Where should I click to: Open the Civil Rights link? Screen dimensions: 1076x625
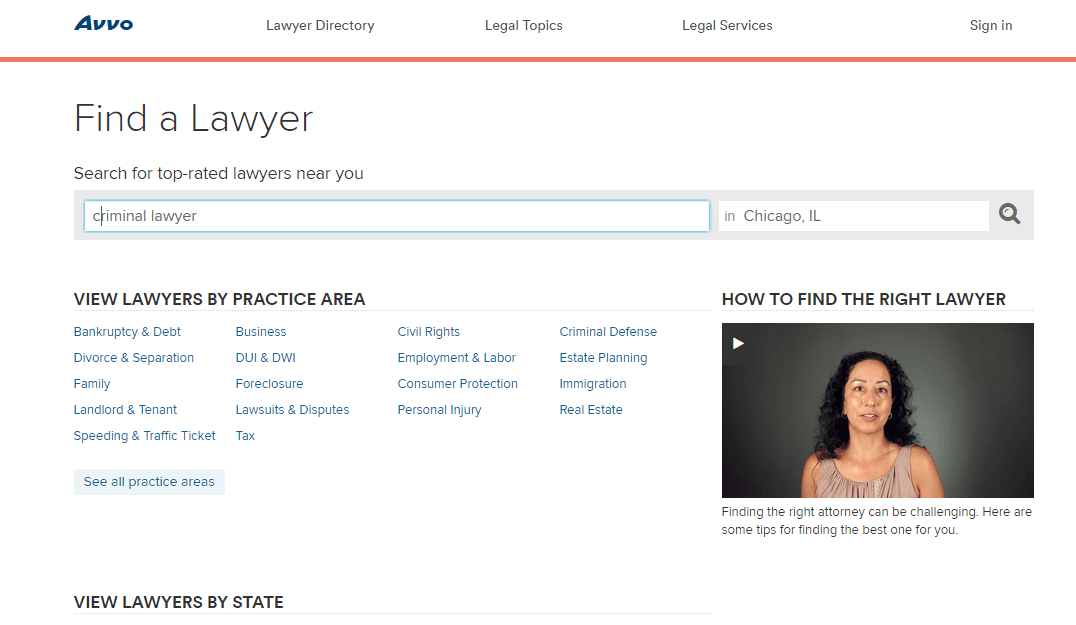428,332
